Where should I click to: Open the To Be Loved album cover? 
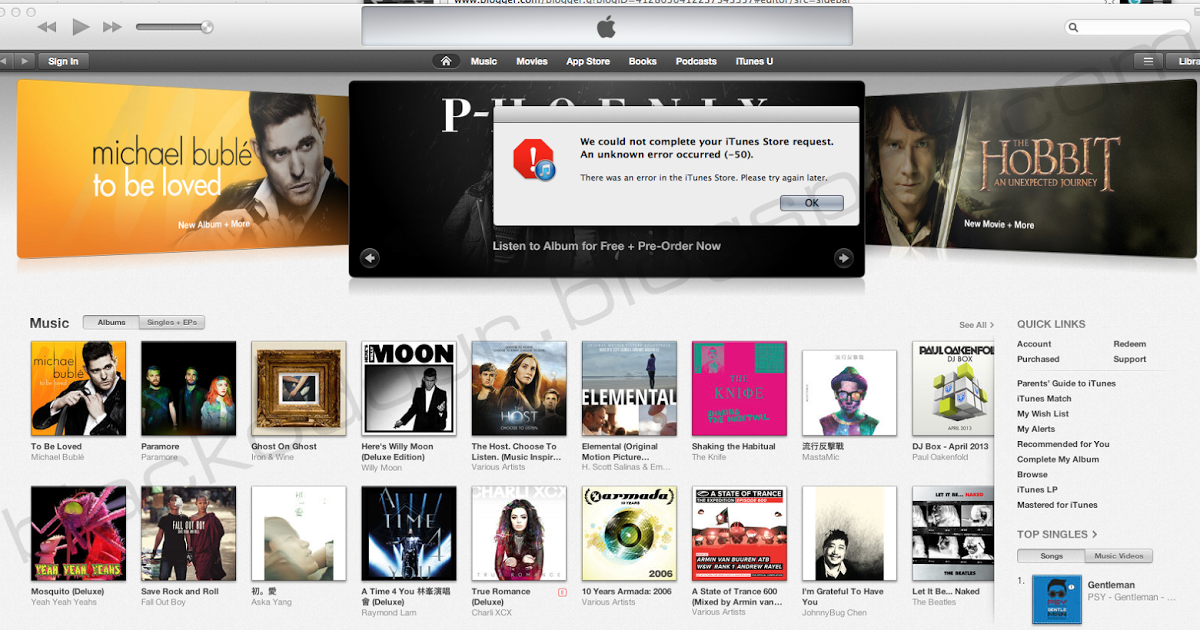pos(78,389)
